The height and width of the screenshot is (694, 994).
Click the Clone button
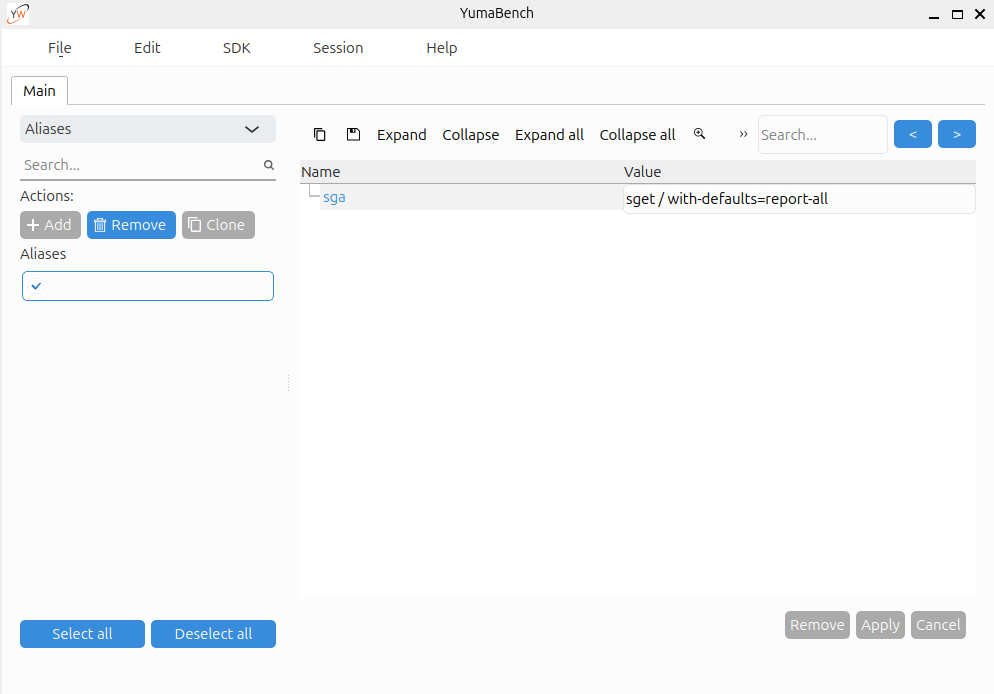pyautogui.click(x=218, y=225)
